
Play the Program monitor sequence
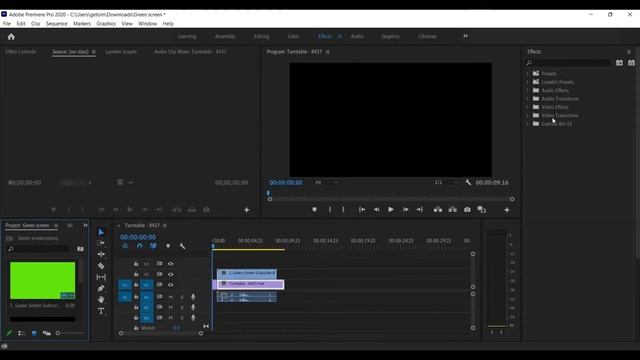[391, 209]
